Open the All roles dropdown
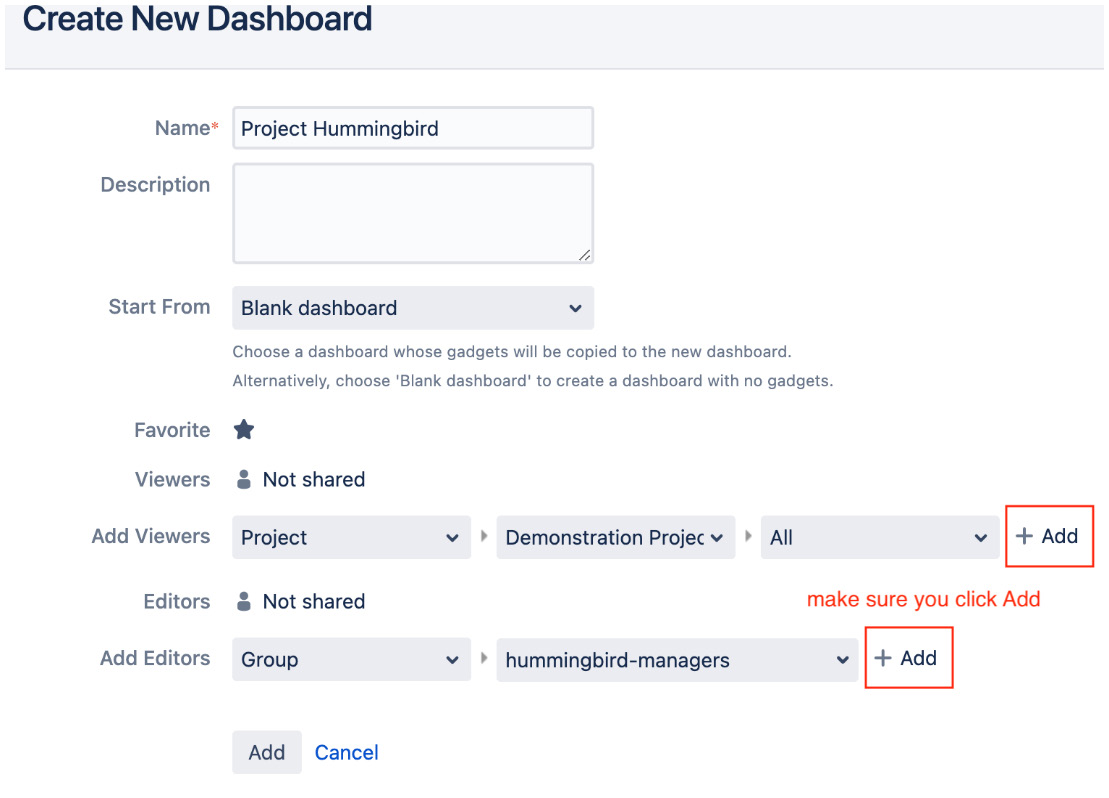The height and width of the screenshot is (798, 1109). (x=880, y=538)
